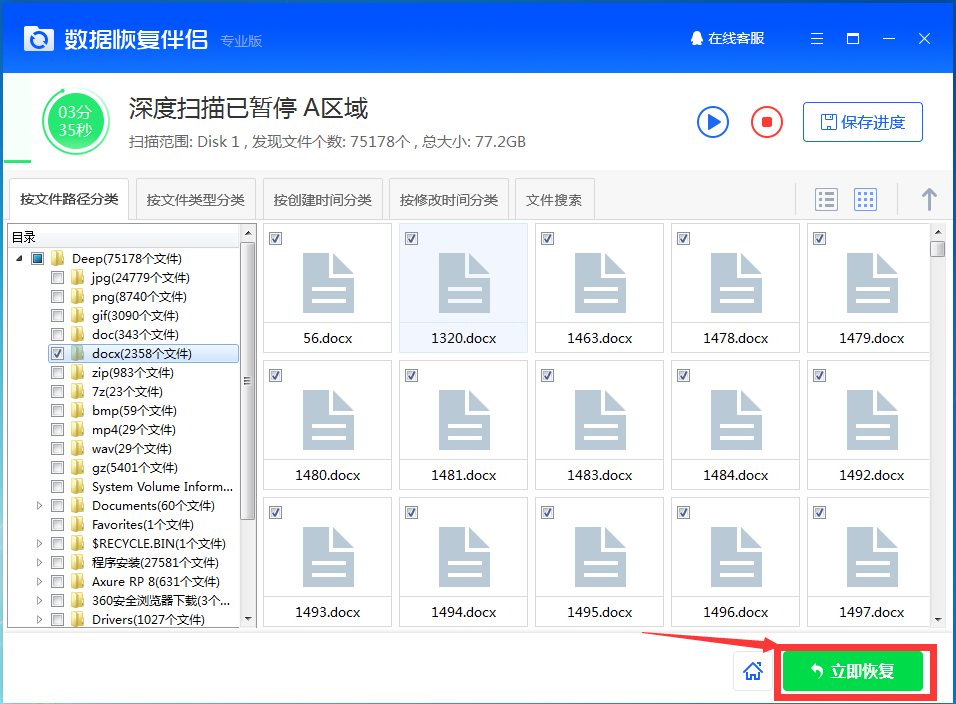This screenshot has height=704, width=956.
Task: Select the 7z(23个文件) folder
Action: [127, 391]
